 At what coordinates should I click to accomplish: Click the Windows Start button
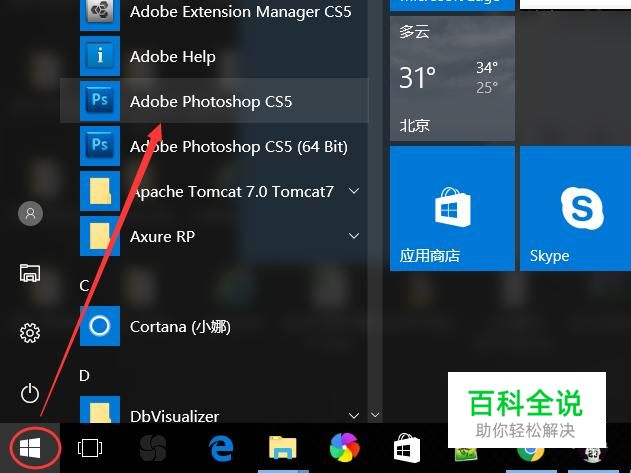pos(30,448)
